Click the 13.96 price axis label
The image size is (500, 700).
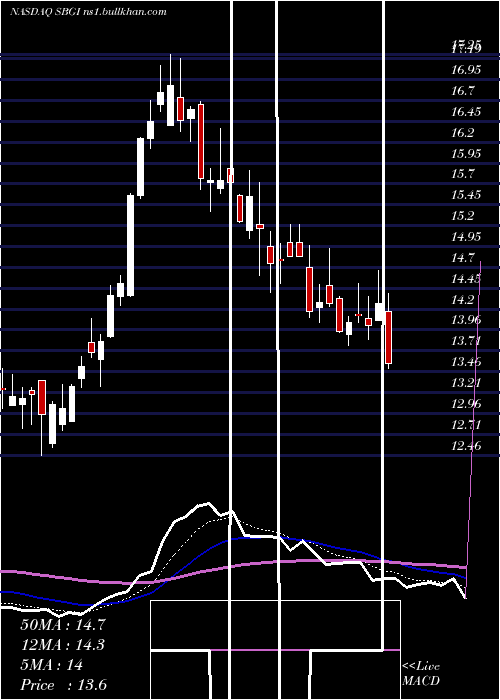click(466, 320)
